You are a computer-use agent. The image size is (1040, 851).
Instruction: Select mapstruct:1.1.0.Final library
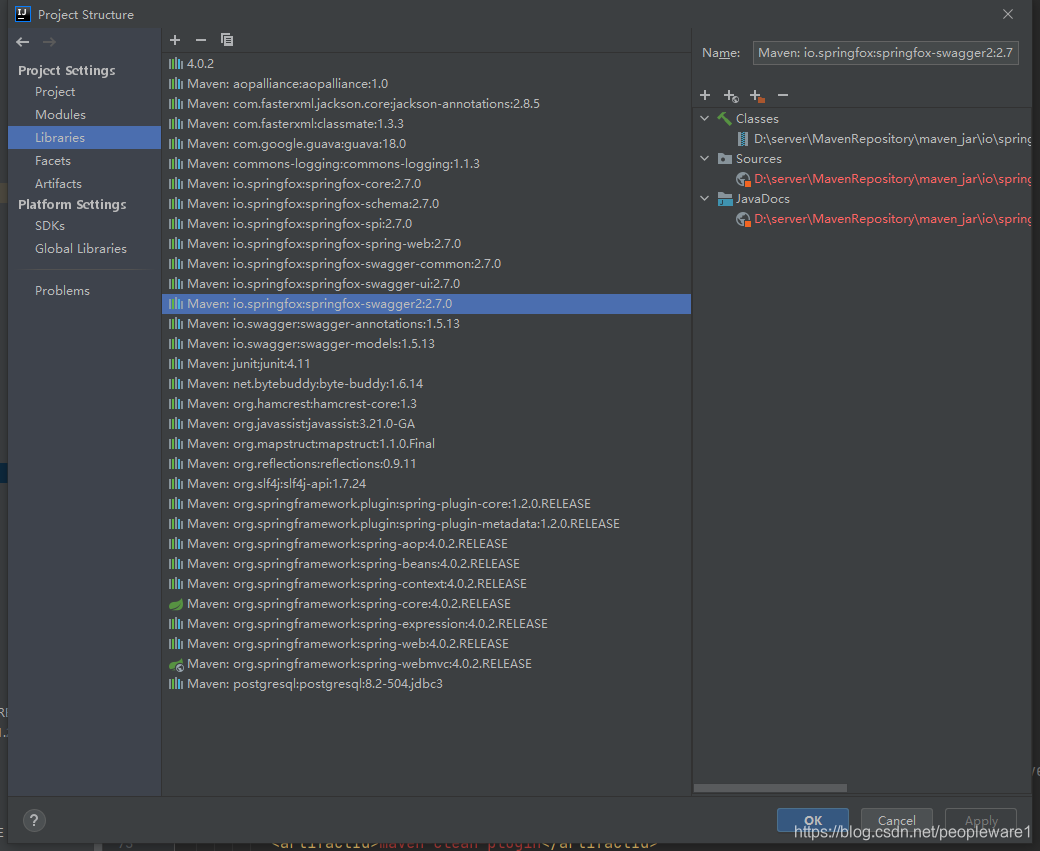[x=426, y=444]
